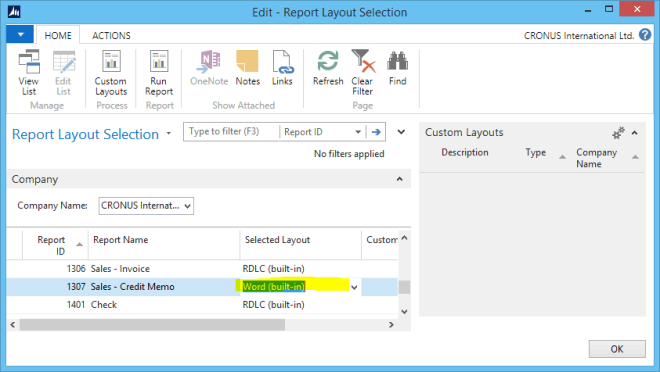Viewport: 660px width, 372px height.
Task: Sort Custom Layouts by Company Name column
Action: point(596,158)
